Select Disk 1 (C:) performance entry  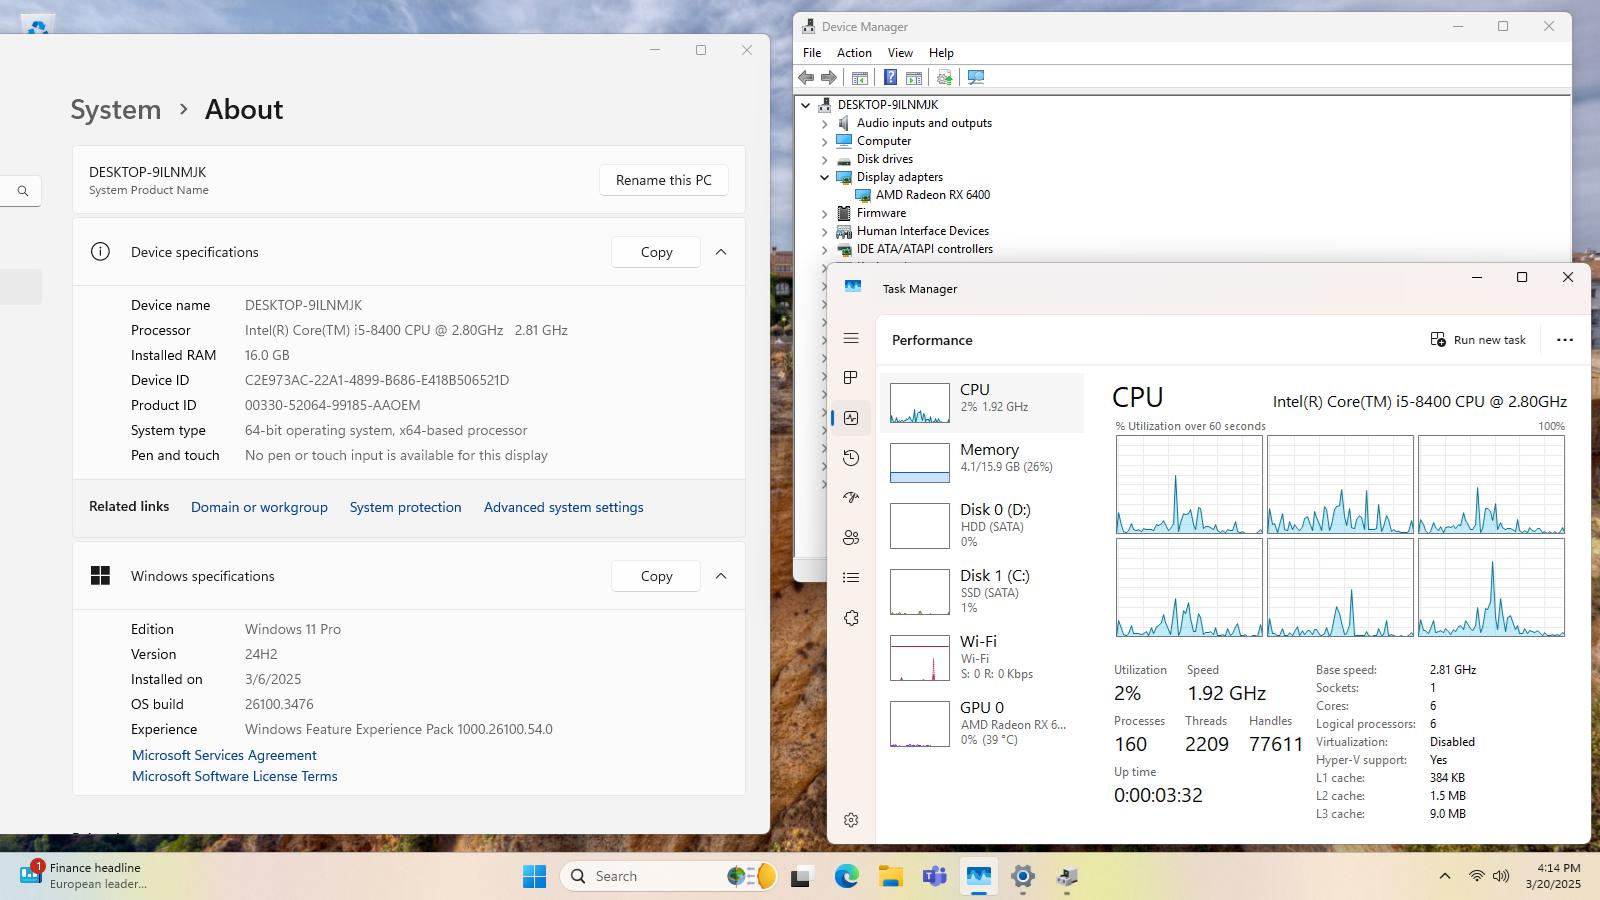point(982,591)
